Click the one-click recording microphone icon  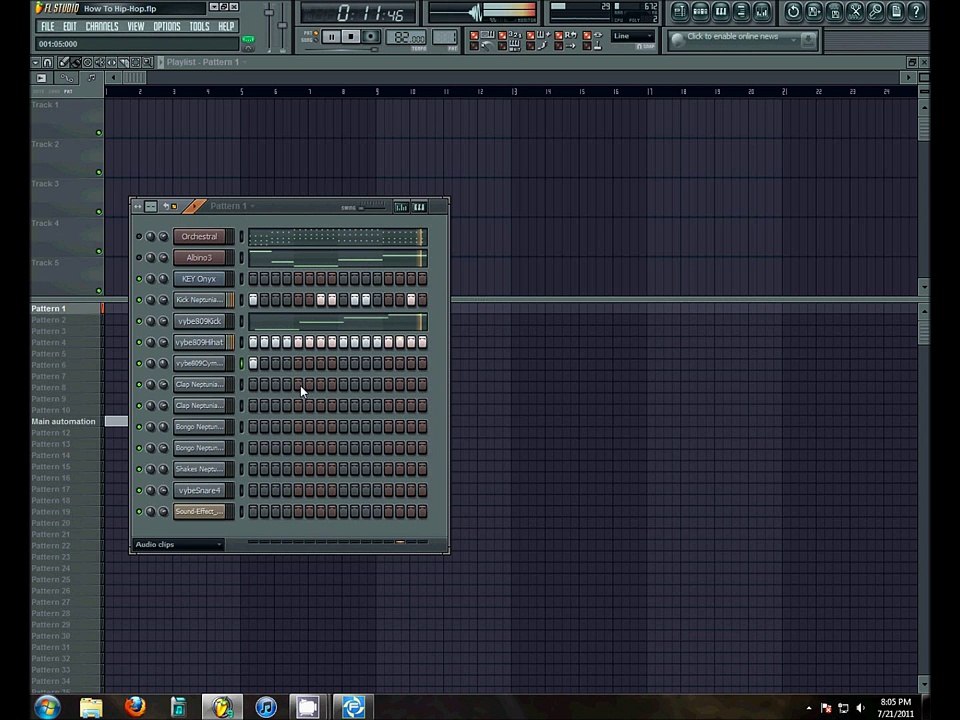(876, 11)
